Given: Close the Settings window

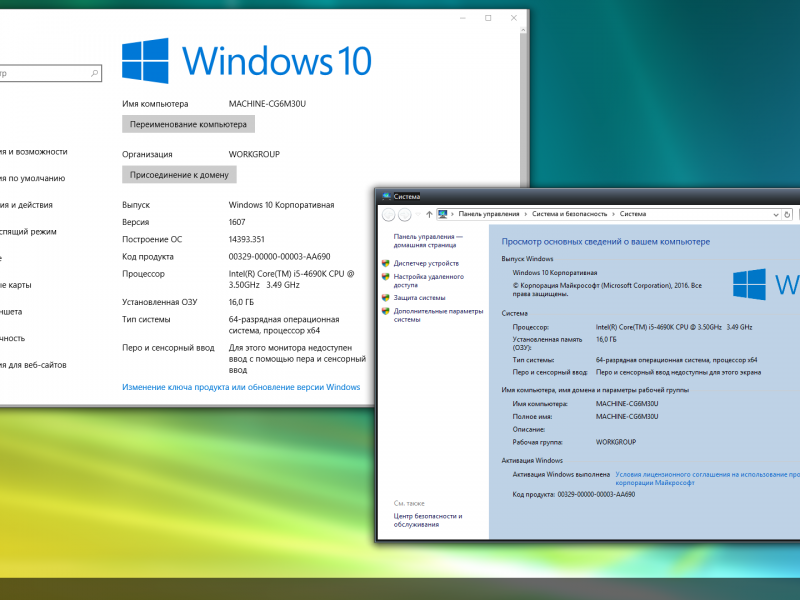Looking at the screenshot, I should (x=514, y=18).
